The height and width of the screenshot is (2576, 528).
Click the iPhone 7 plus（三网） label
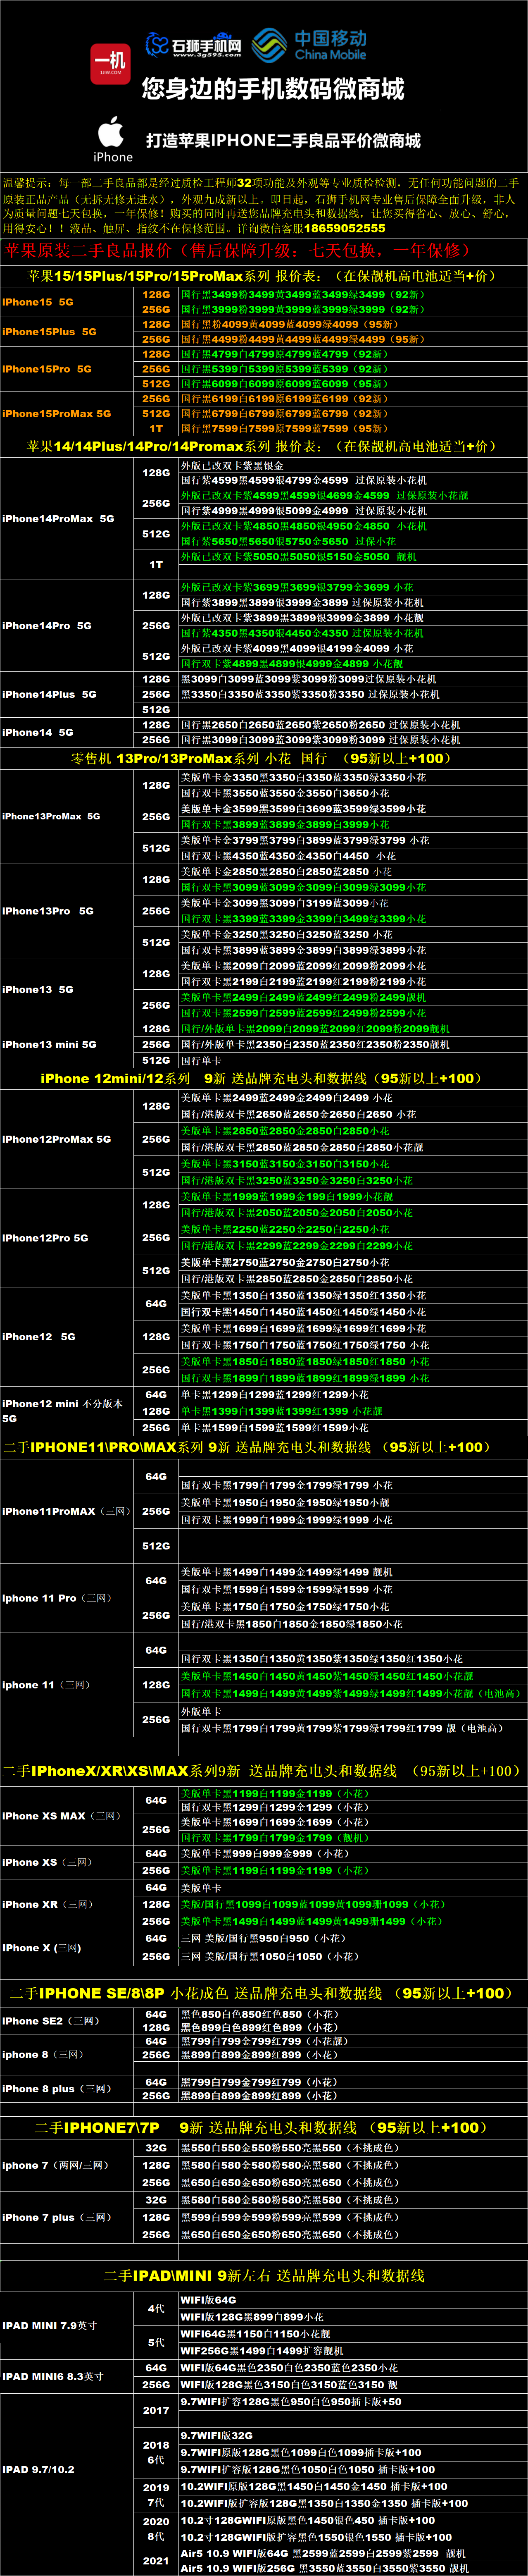point(57,2217)
